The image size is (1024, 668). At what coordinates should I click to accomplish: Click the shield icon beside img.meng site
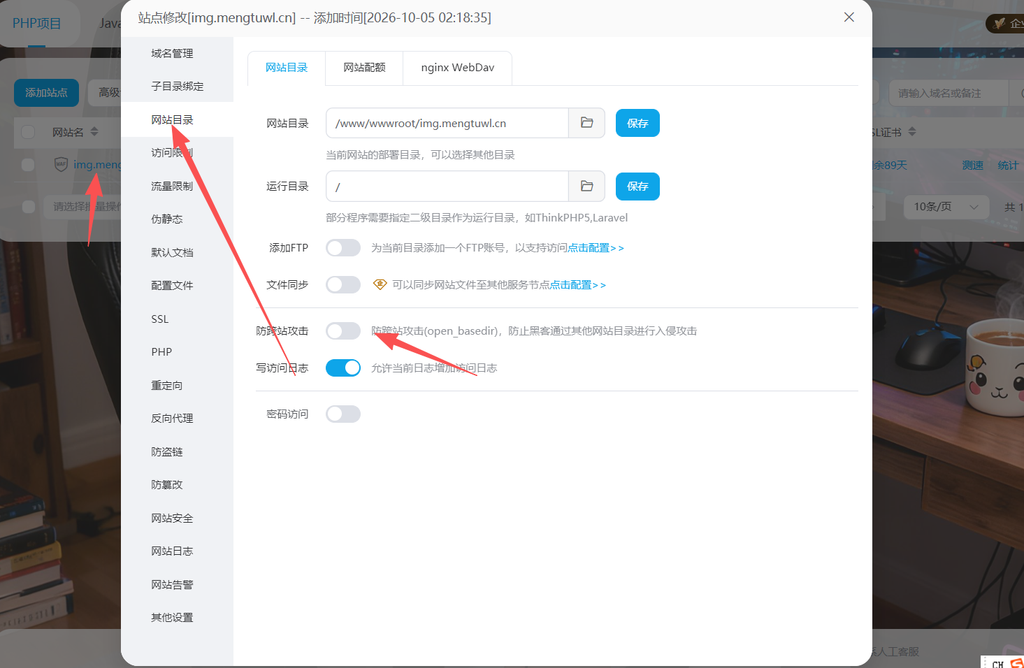click(x=61, y=165)
